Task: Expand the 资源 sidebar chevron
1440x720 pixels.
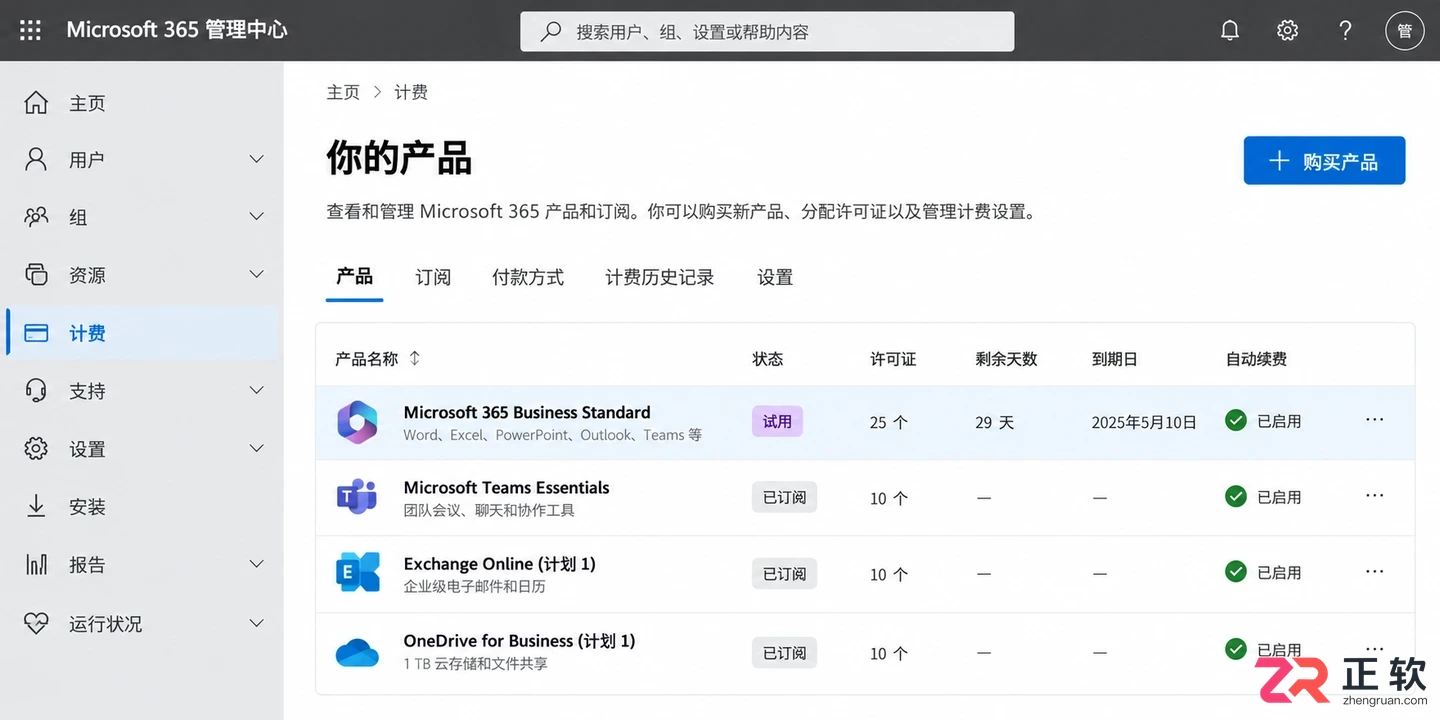Action: [x=257, y=274]
